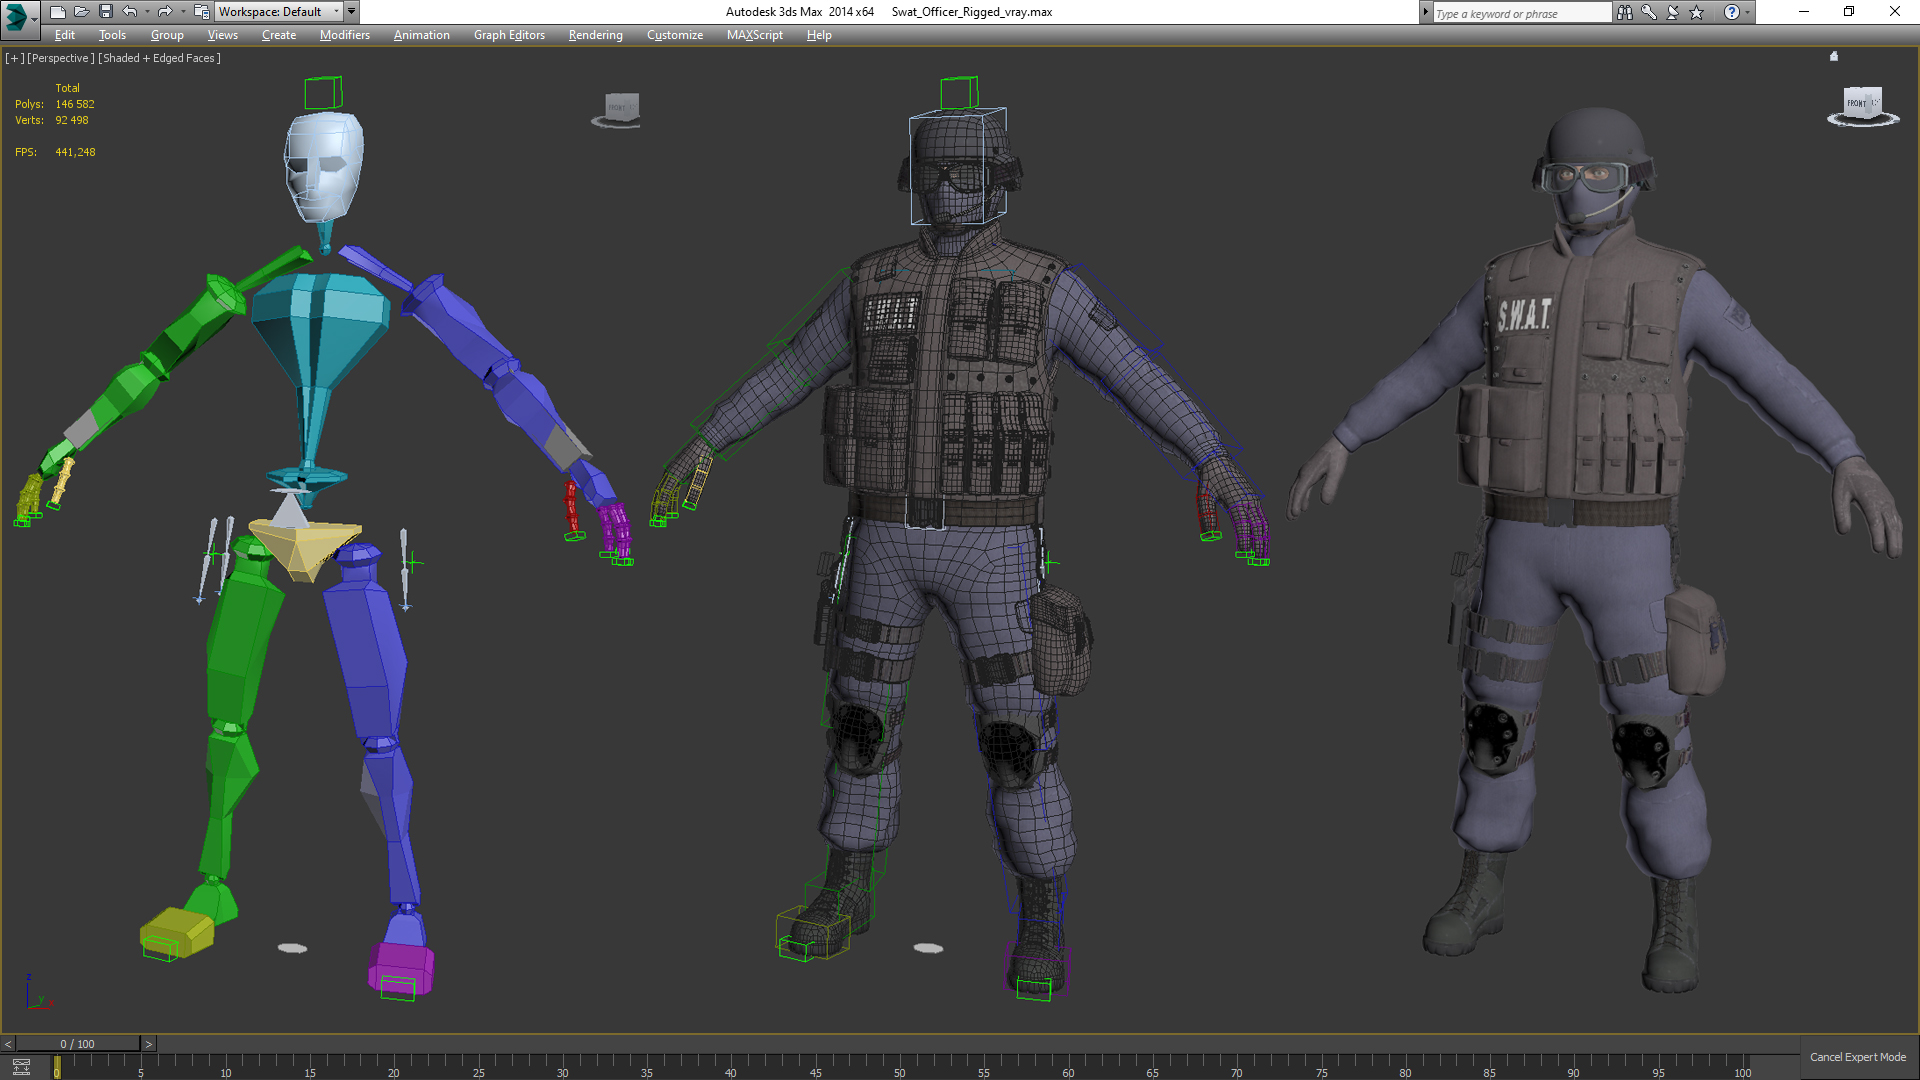Open the Group menu
This screenshot has height=1080, width=1920.
167,35
